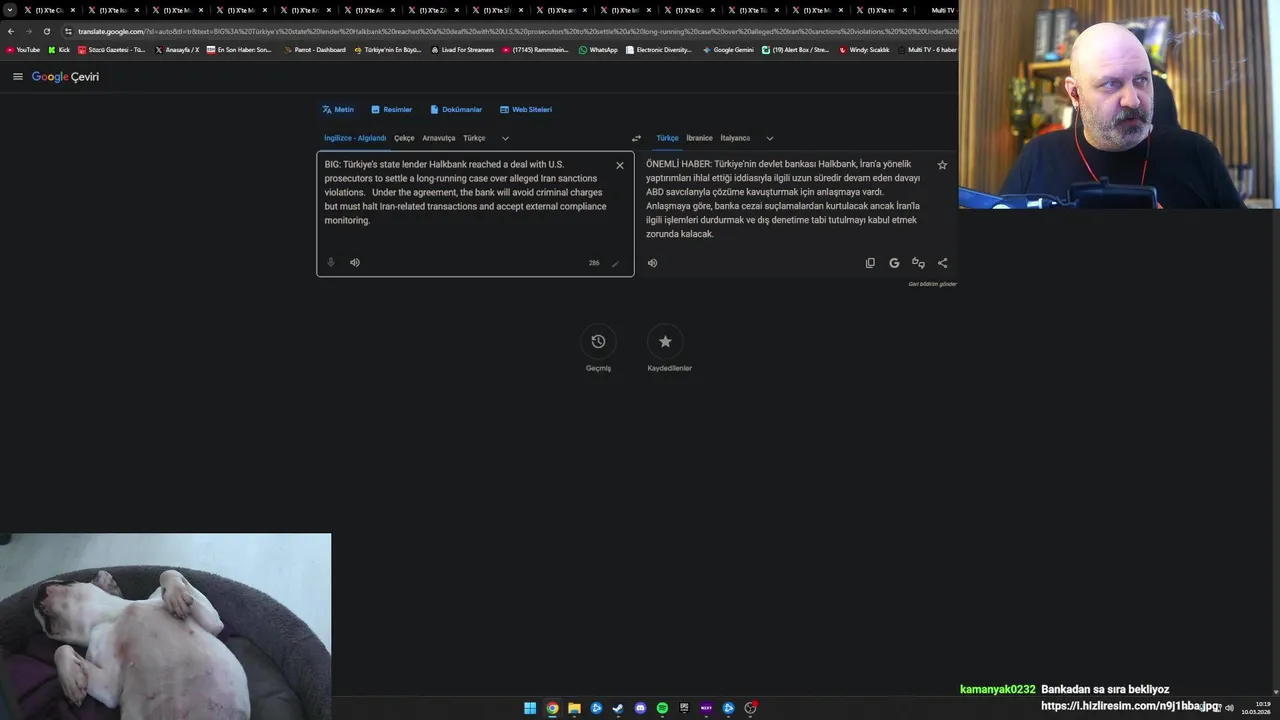The width and height of the screenshot is (1280, 720).
Task: Switch to the Dokümanlar tab
Action: (x=456, y=110)
